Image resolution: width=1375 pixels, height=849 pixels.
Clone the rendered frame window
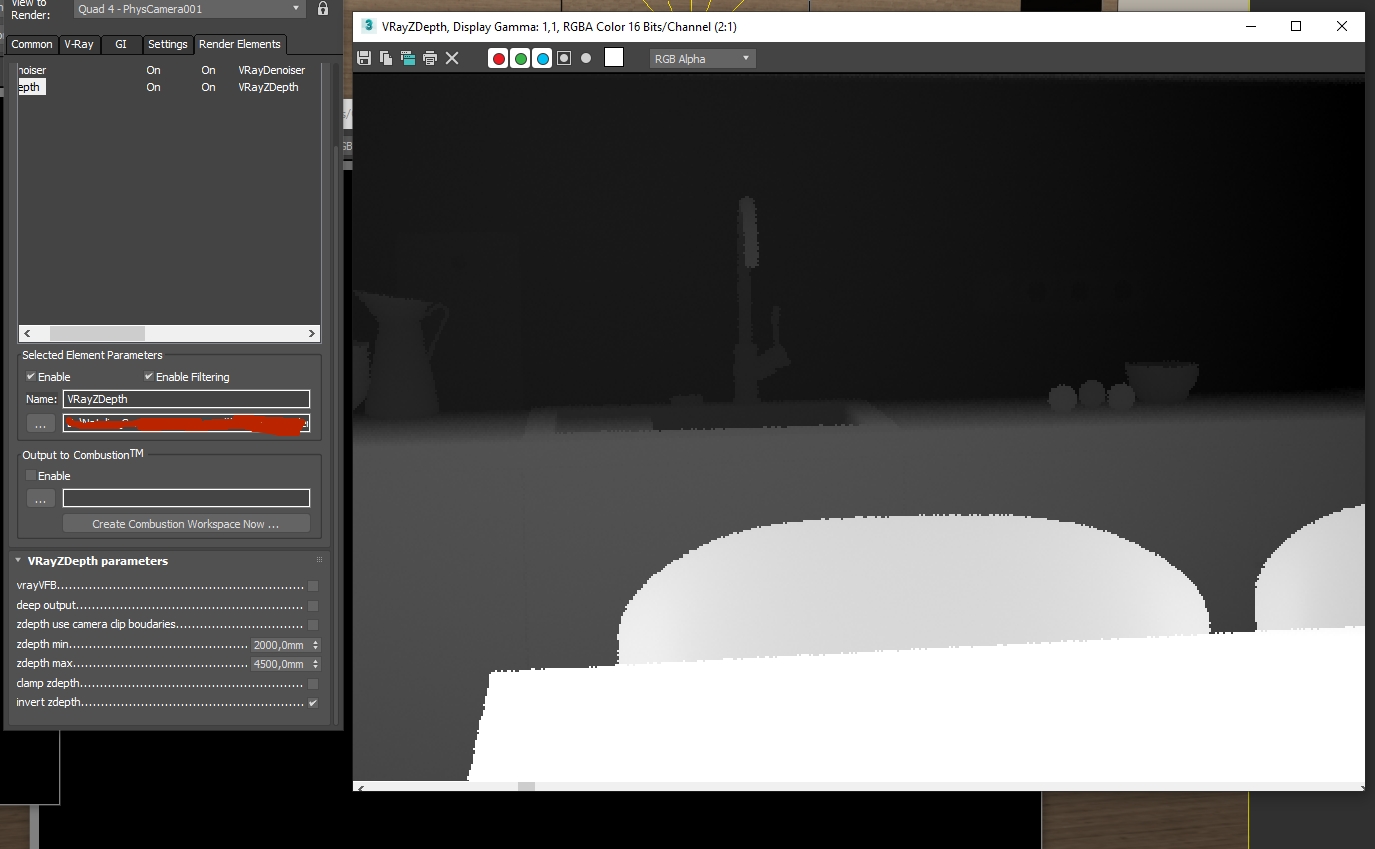click(408, 59)
